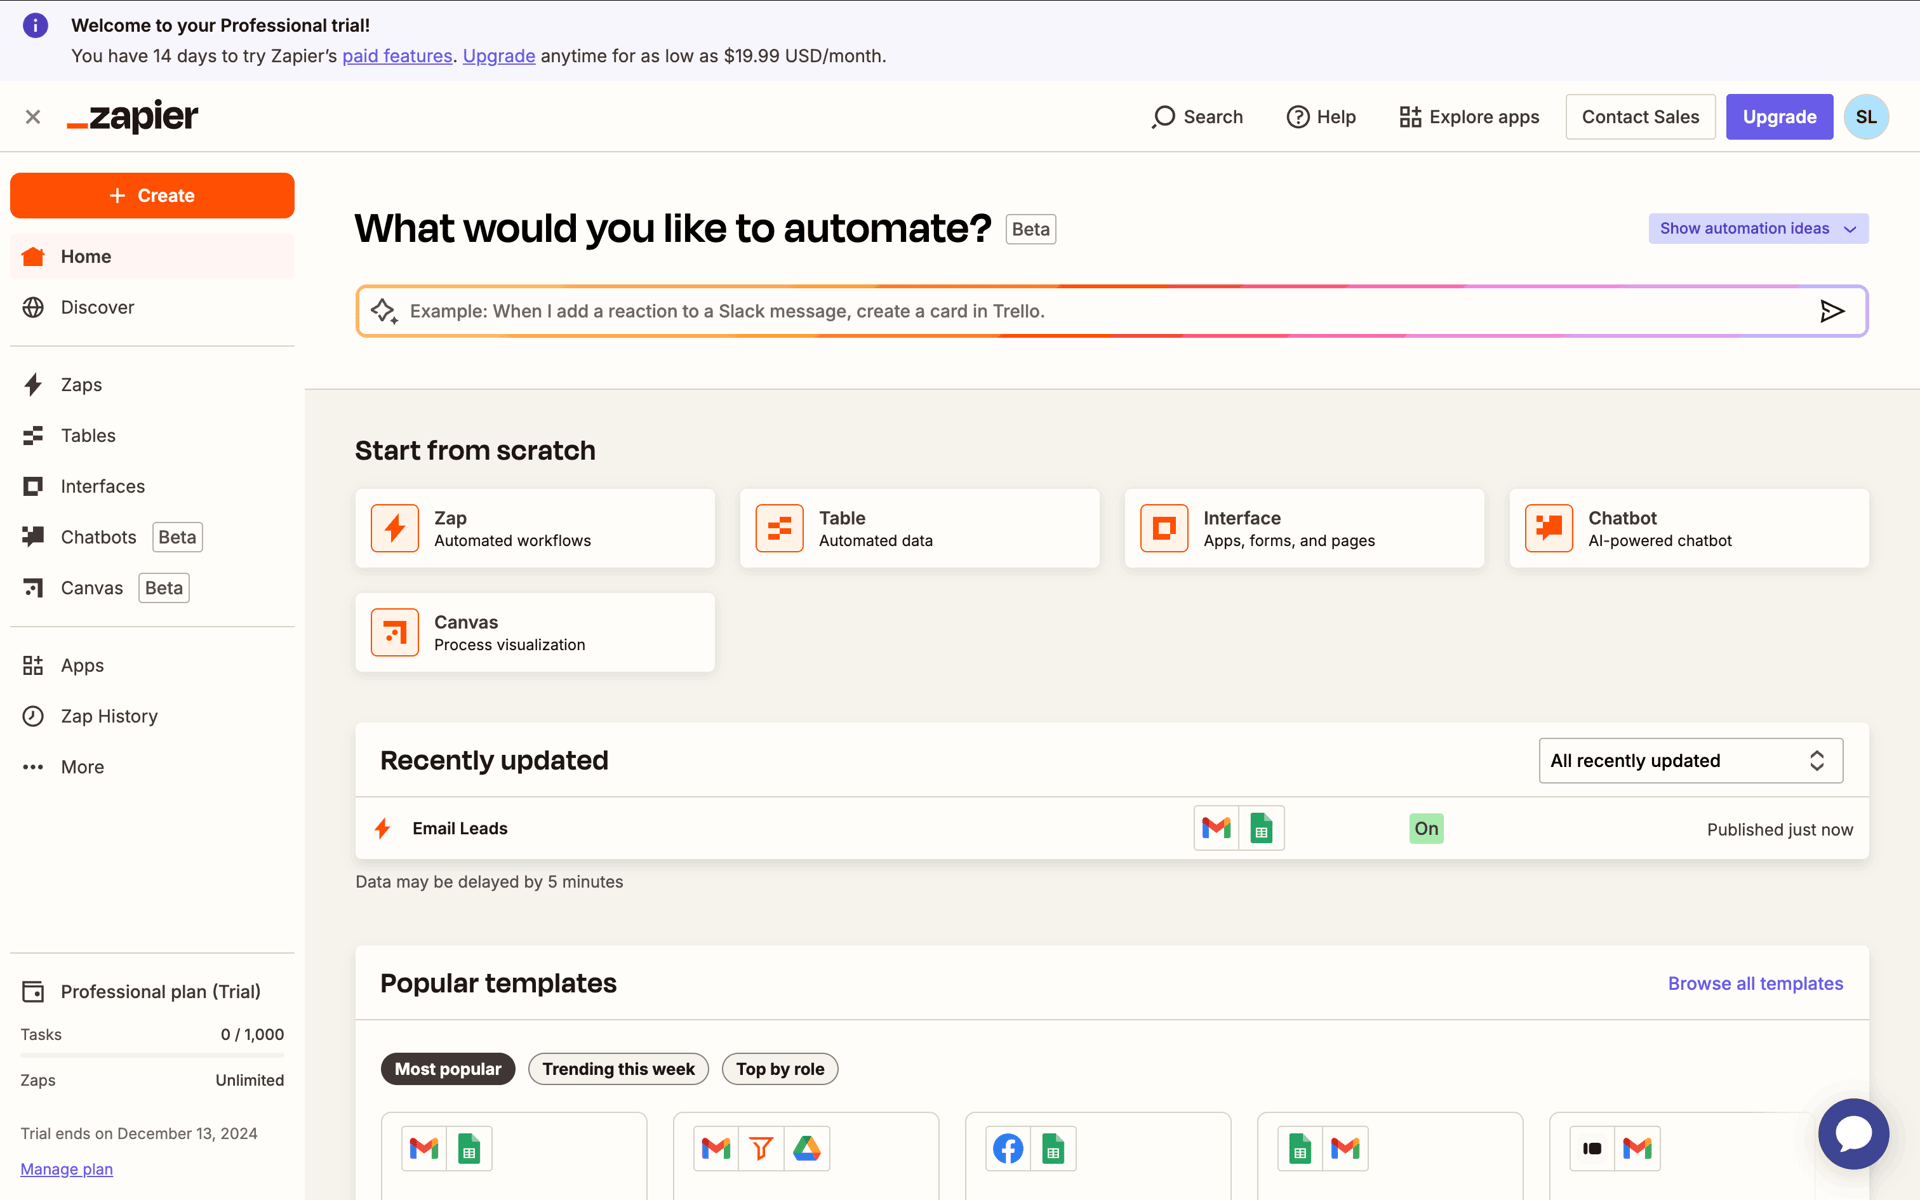
Task: Select Chatbot AI-powered chatbot text
Action: tap(1660, 529)
